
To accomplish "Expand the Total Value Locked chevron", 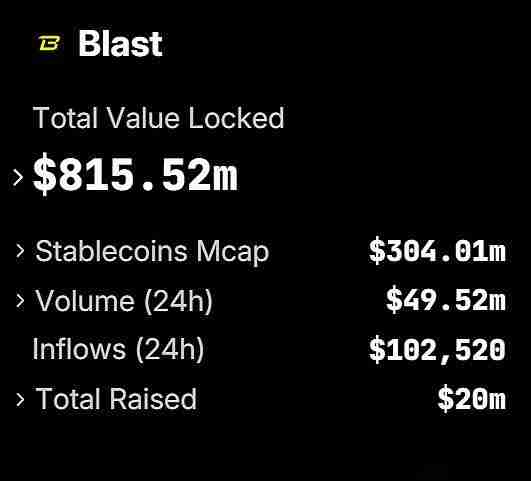I will (18, 177).
